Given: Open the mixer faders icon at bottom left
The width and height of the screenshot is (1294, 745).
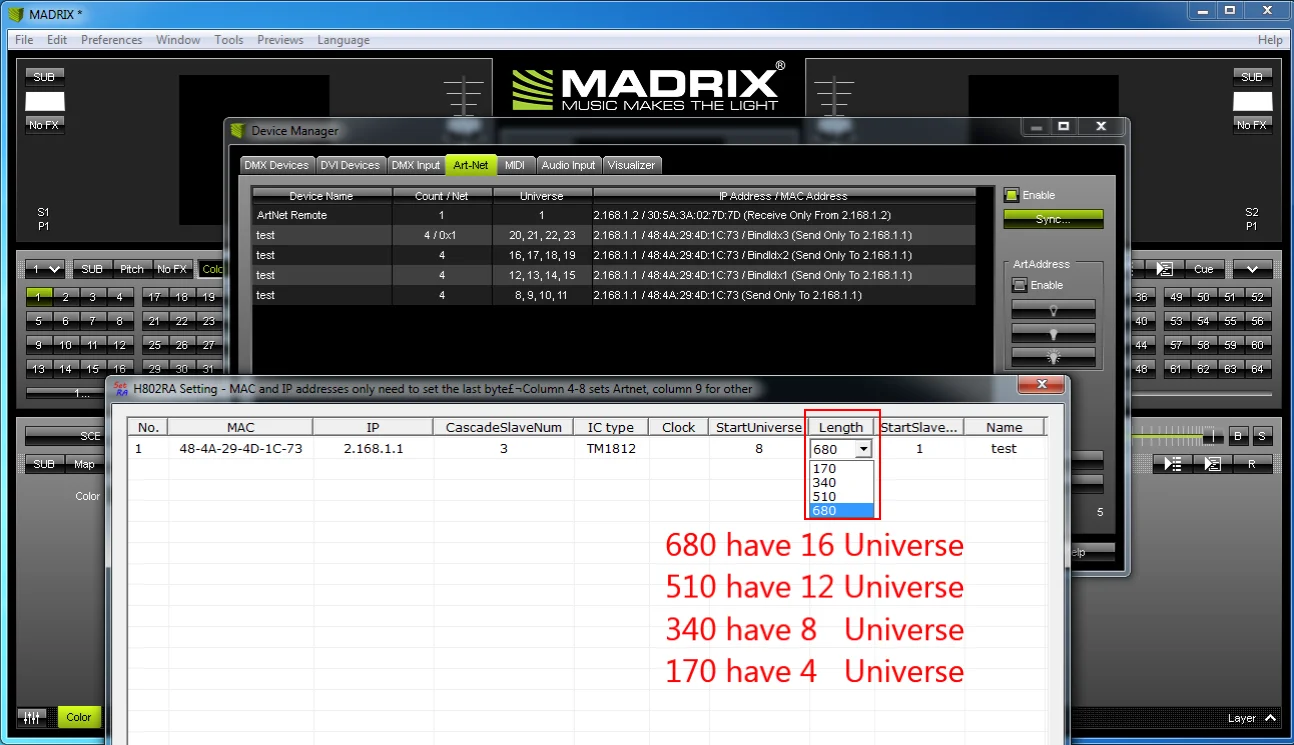Looking at the screenshot, I should coord(32,717).
